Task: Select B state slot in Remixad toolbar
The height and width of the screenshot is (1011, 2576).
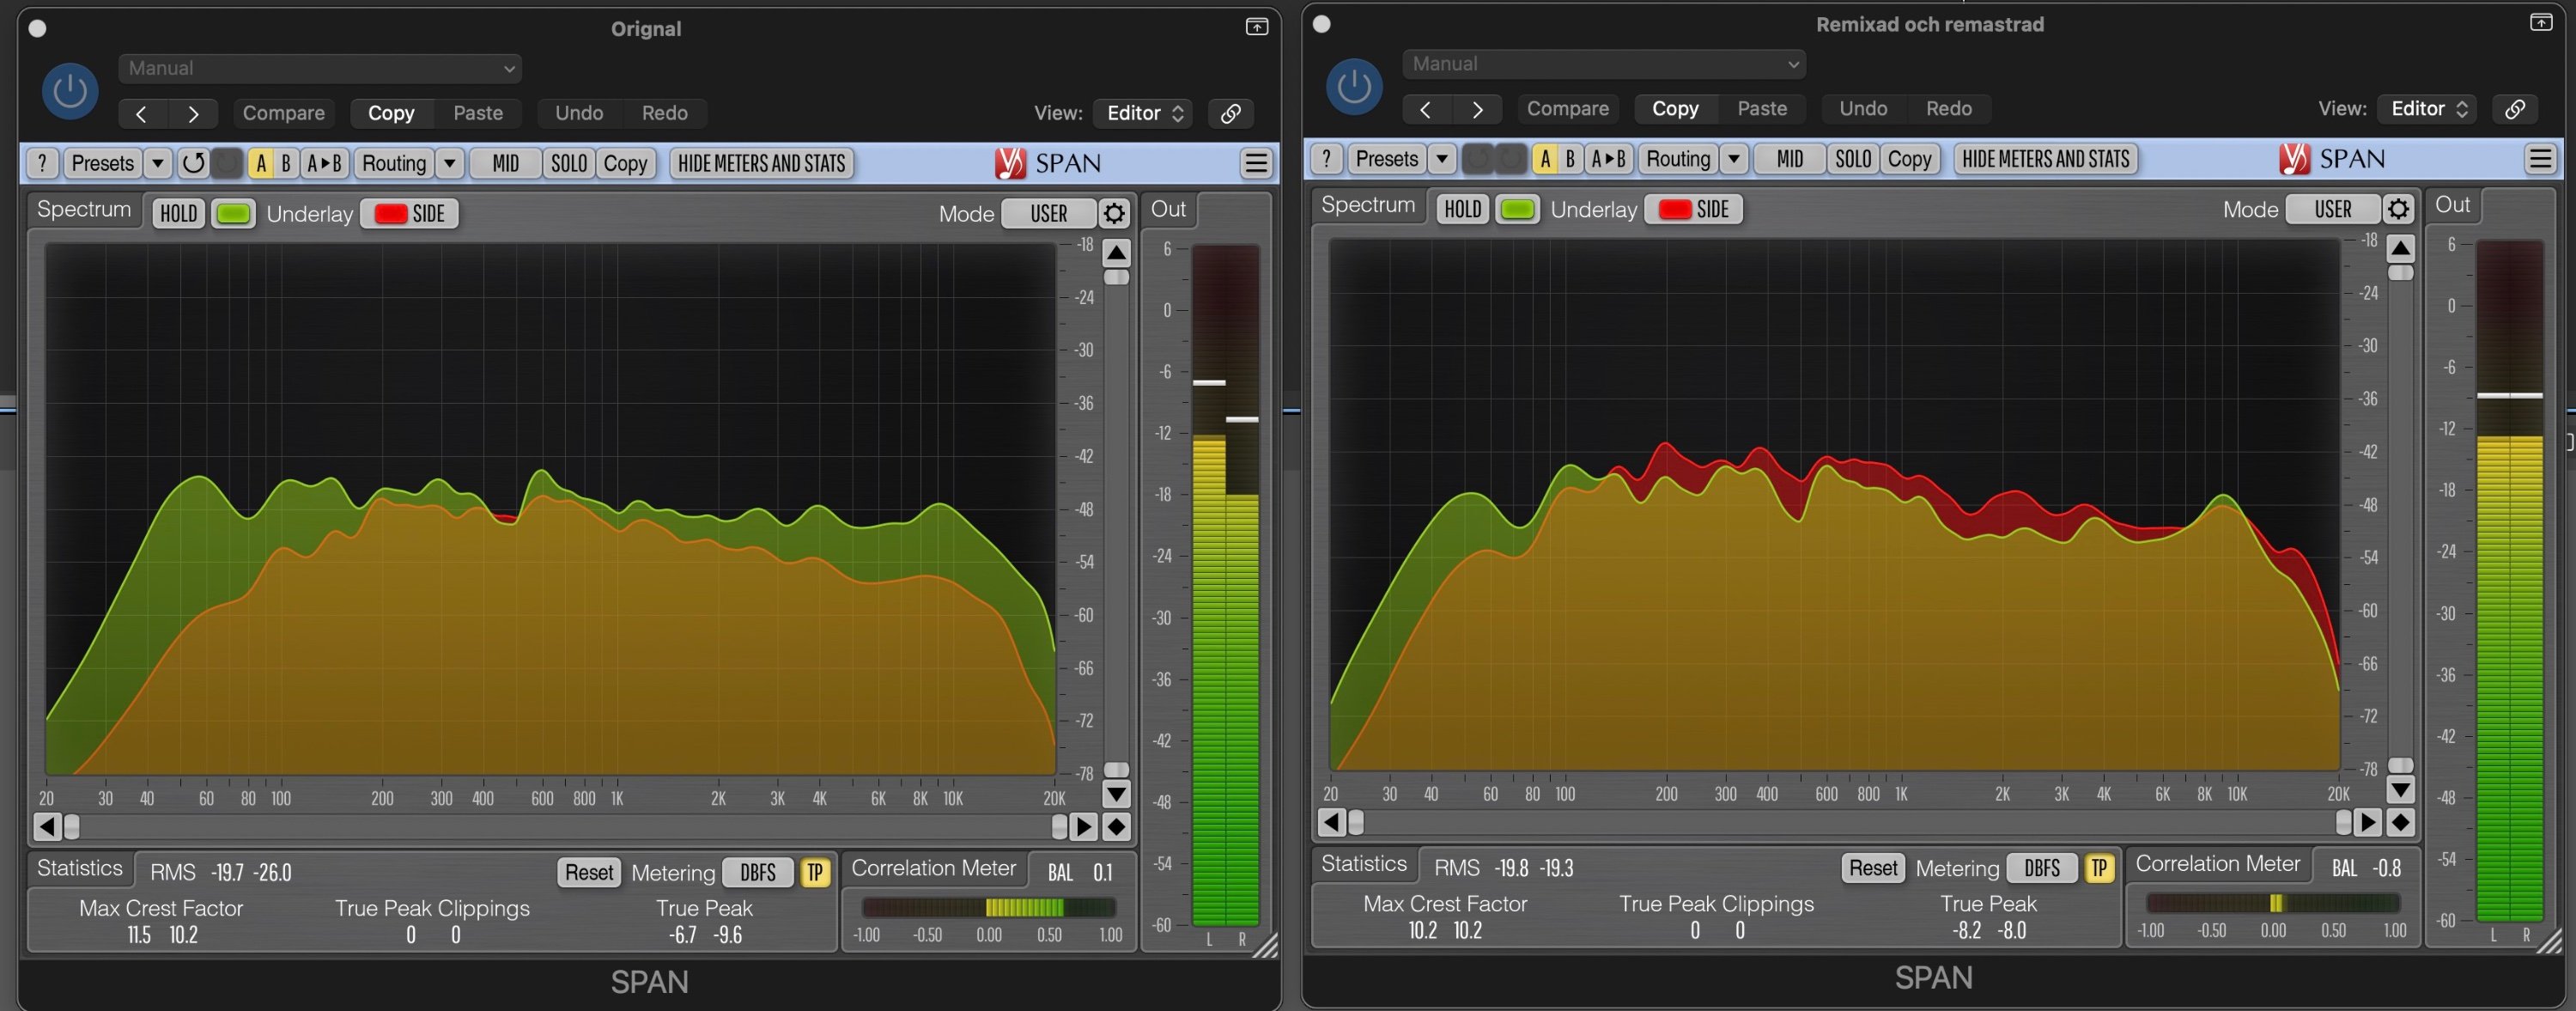Action: (1570, 159)
